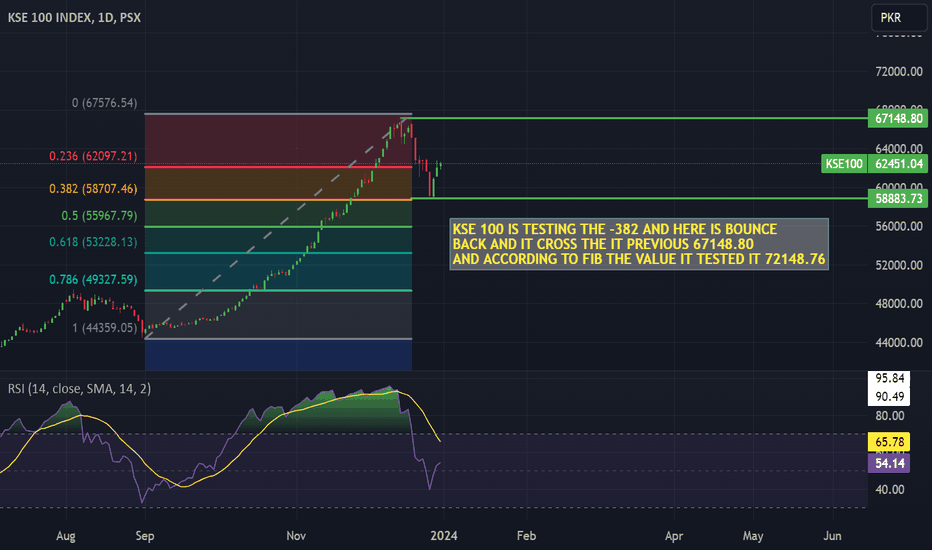The height and width of the screenshot is (550, 932).
Task: Select the yellow annotation text box
Action: (x=639, y=244)
